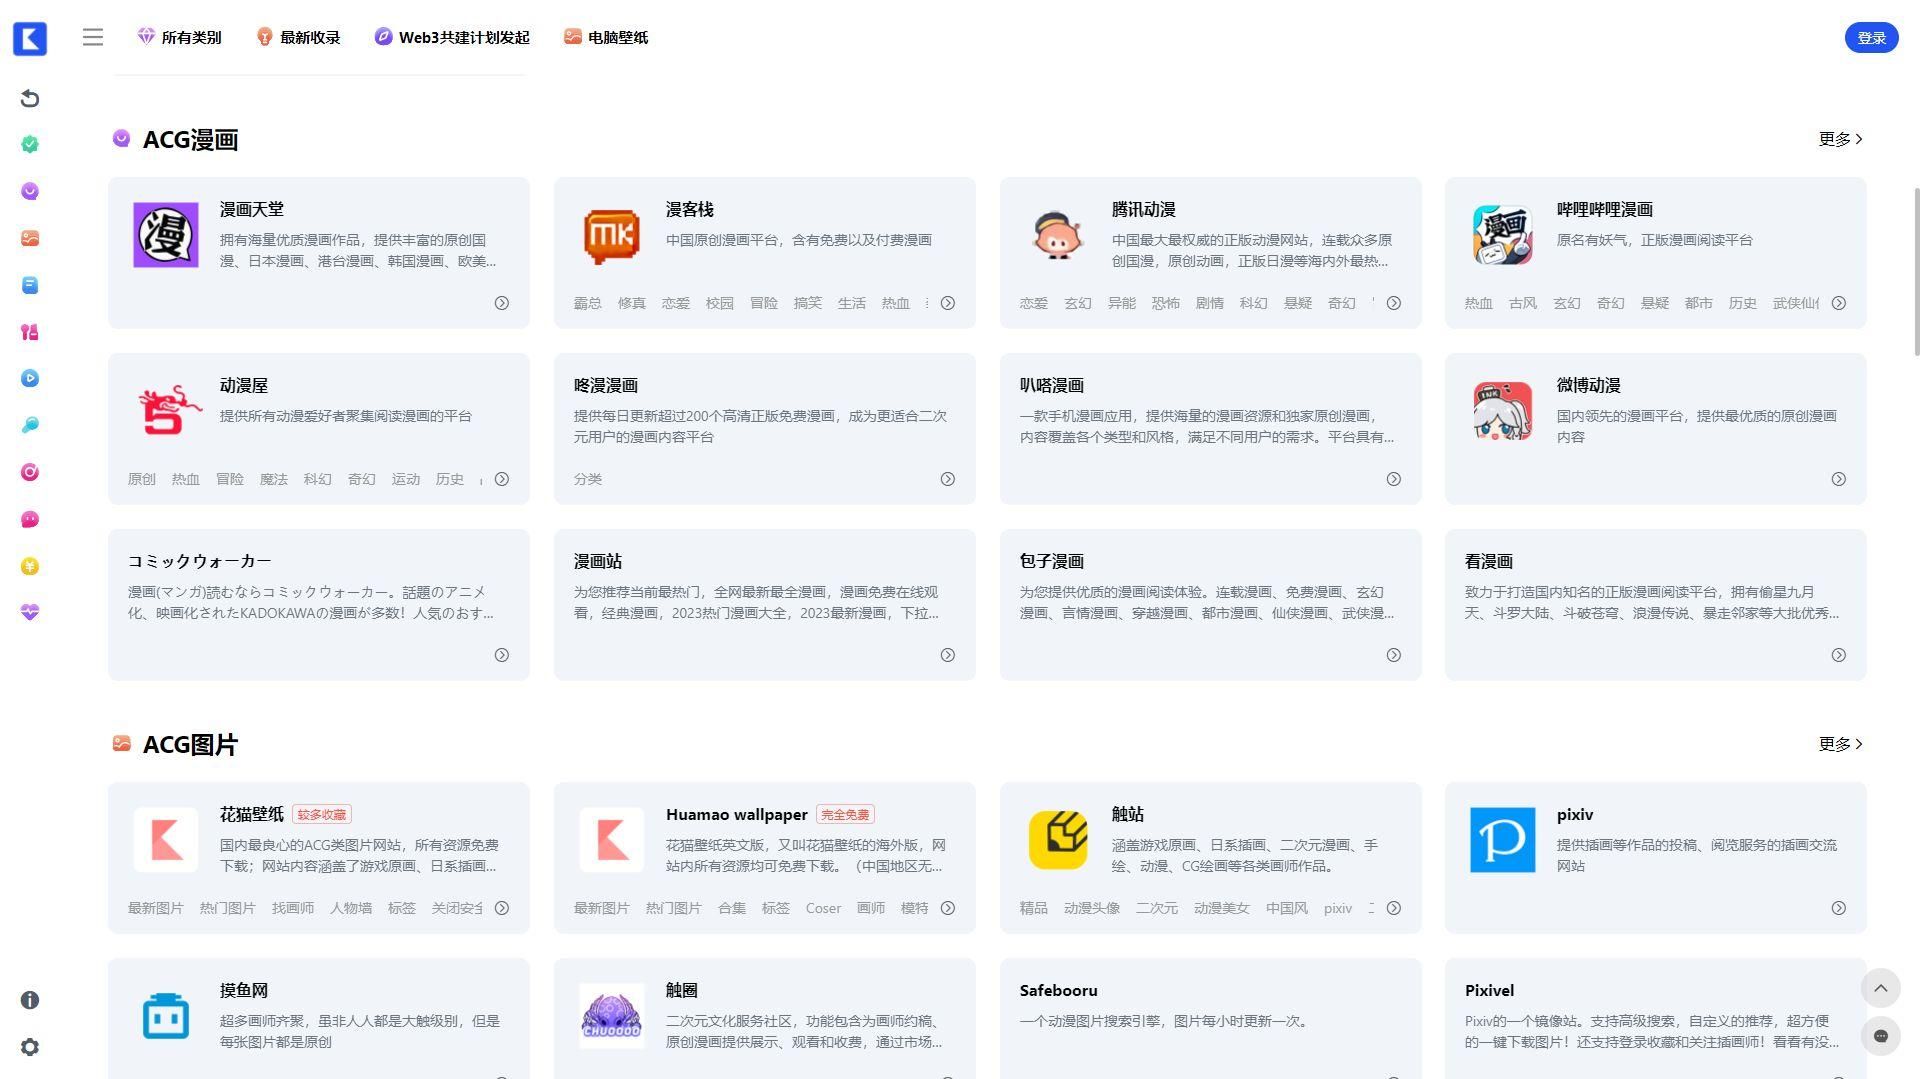Open the pink gift sidebar icon
The width and height of the screenshot is (1920, 1079).
click(x=30, y=332)
